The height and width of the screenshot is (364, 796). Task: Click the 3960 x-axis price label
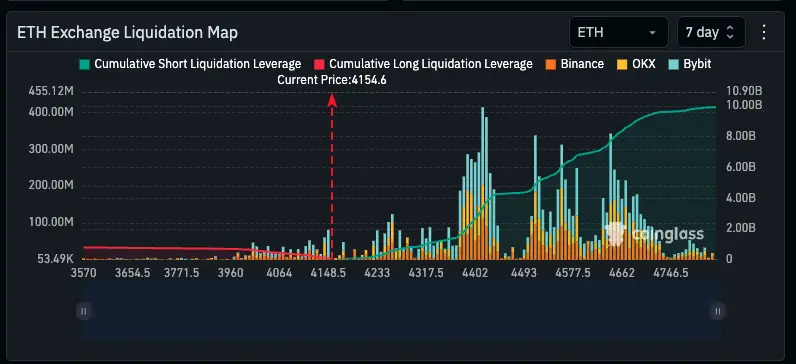tap(230, 273)
